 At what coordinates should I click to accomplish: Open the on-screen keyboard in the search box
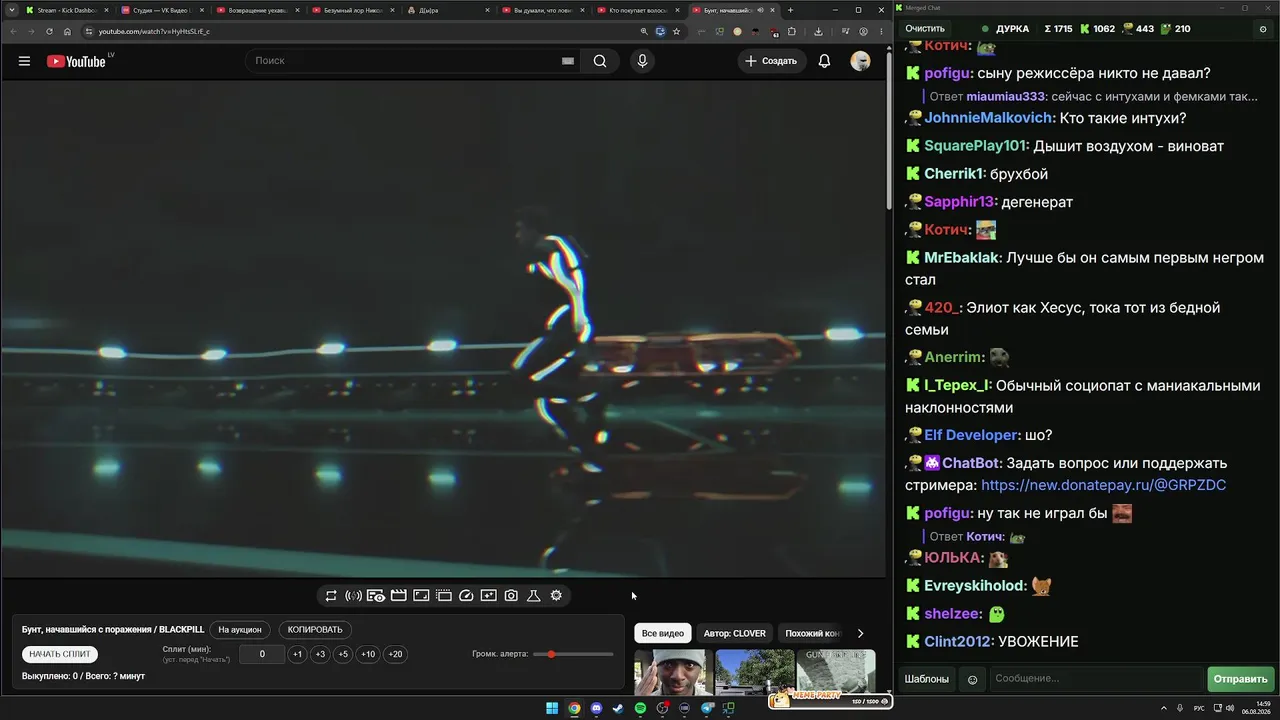568,61
